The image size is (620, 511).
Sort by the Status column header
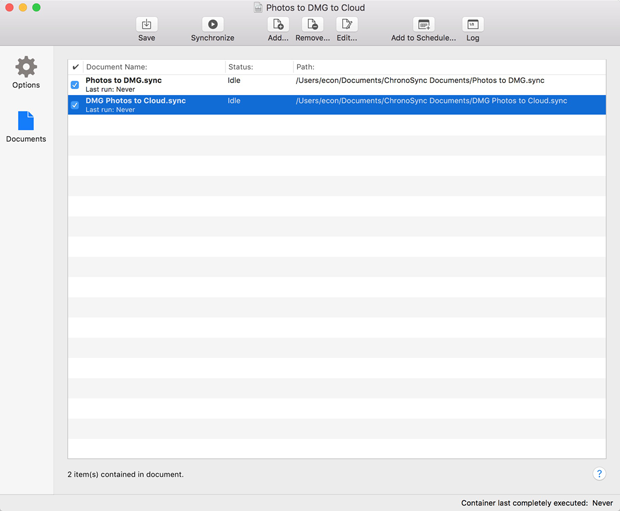point(259,67)
